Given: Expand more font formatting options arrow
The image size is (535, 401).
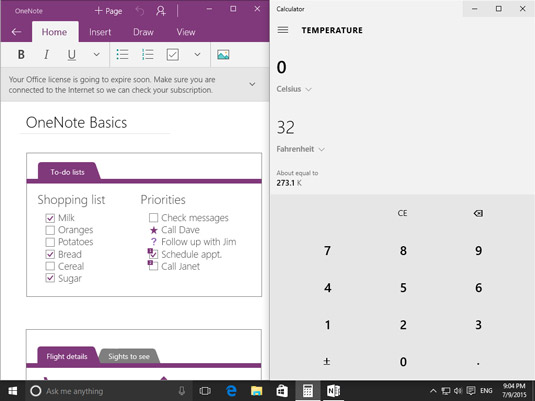Looking at the screenshot, I should click(97, 55).
